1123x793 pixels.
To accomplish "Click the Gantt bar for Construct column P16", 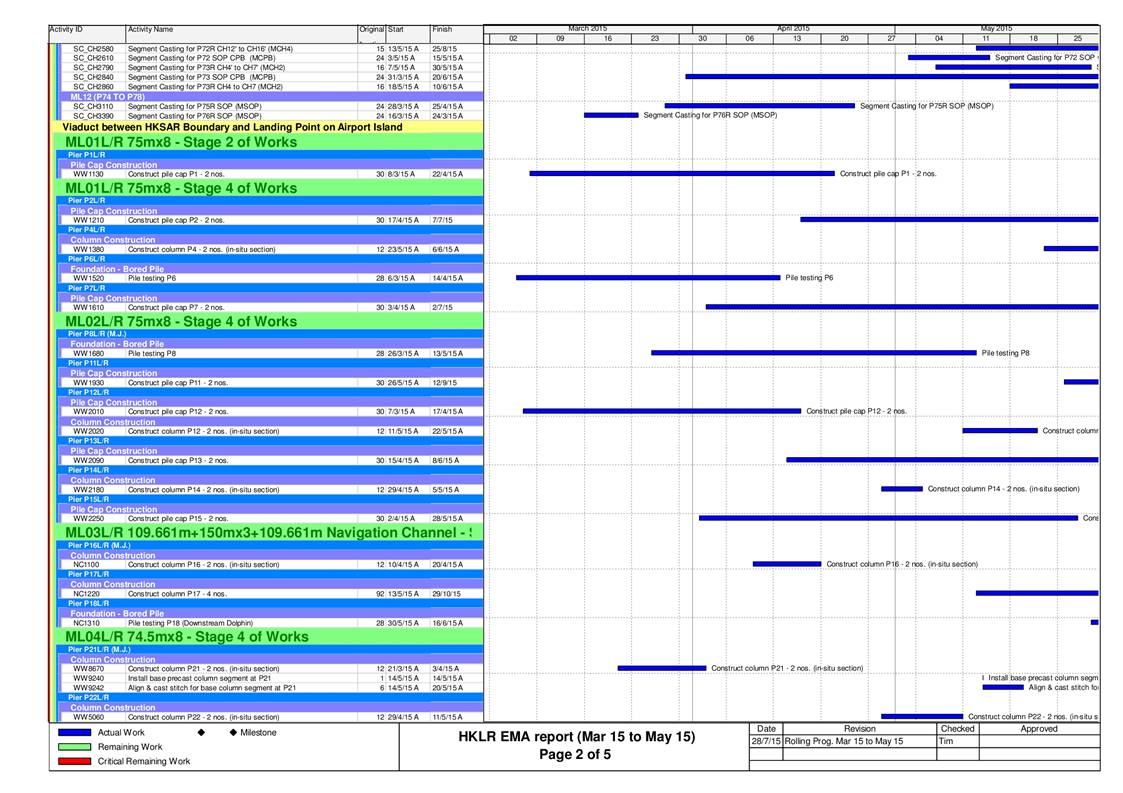I will [x=786, y=564].
